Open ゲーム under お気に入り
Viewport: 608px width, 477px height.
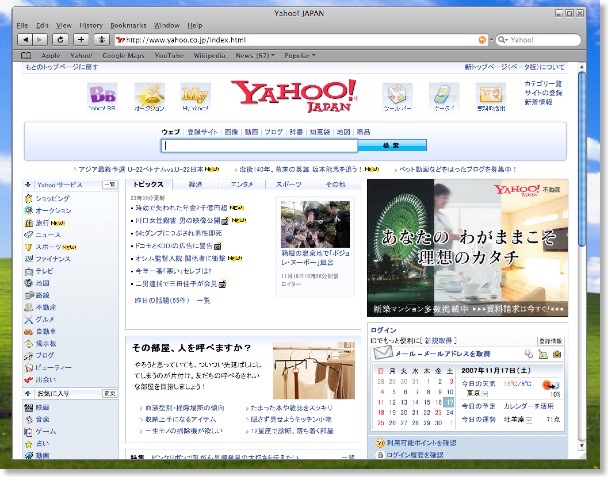coord(45,431)
